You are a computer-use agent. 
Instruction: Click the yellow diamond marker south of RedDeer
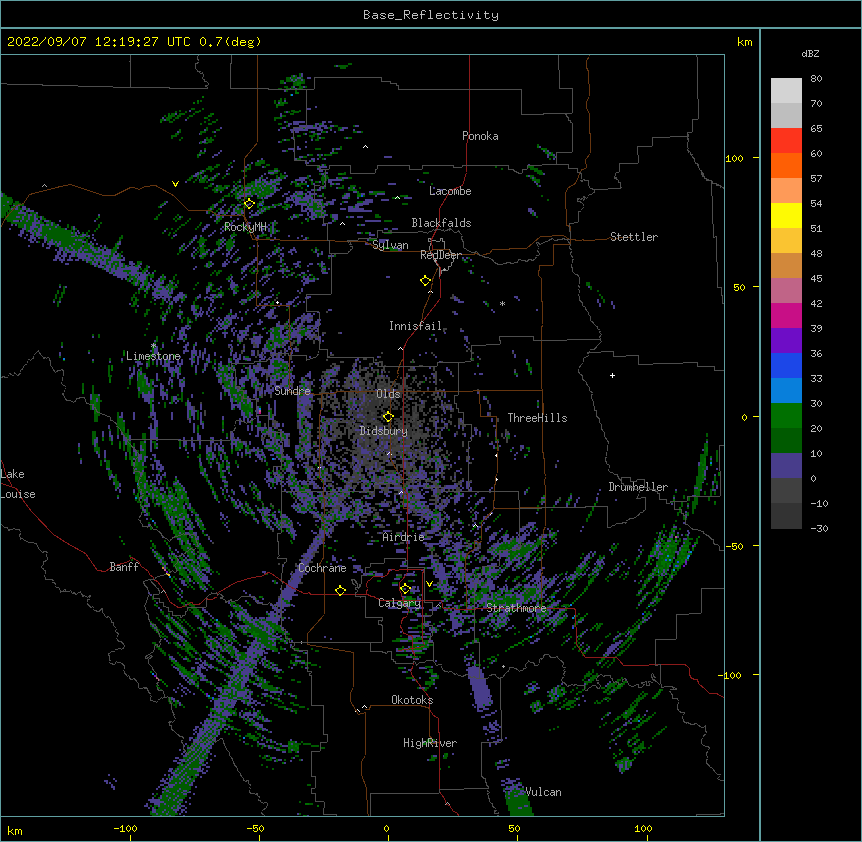pos(425,281)
